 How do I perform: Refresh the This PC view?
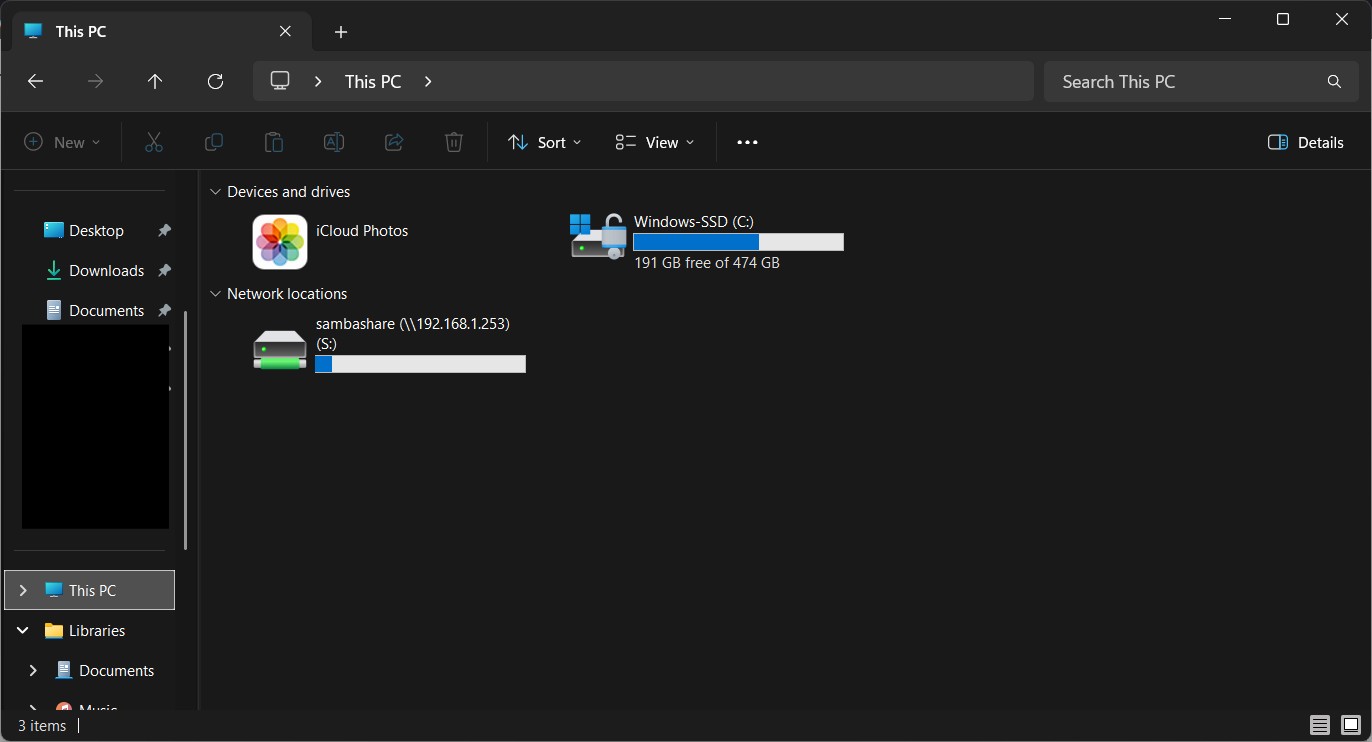(215, 81)
